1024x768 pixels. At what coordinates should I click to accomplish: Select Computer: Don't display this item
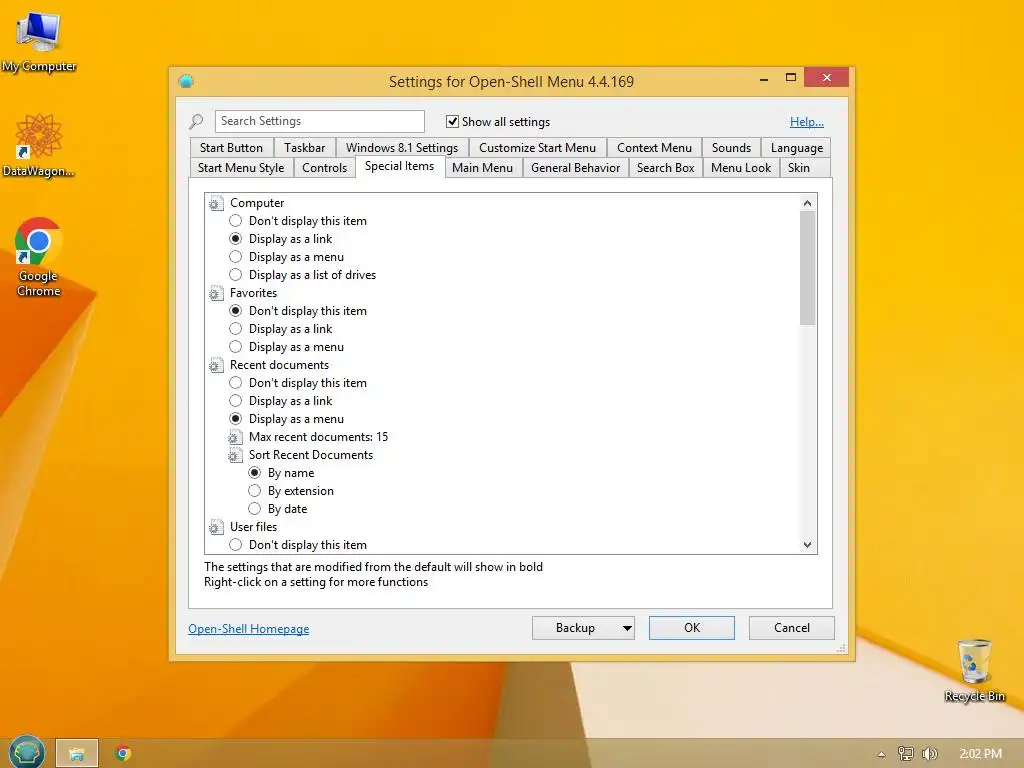(x=236, y=221)
